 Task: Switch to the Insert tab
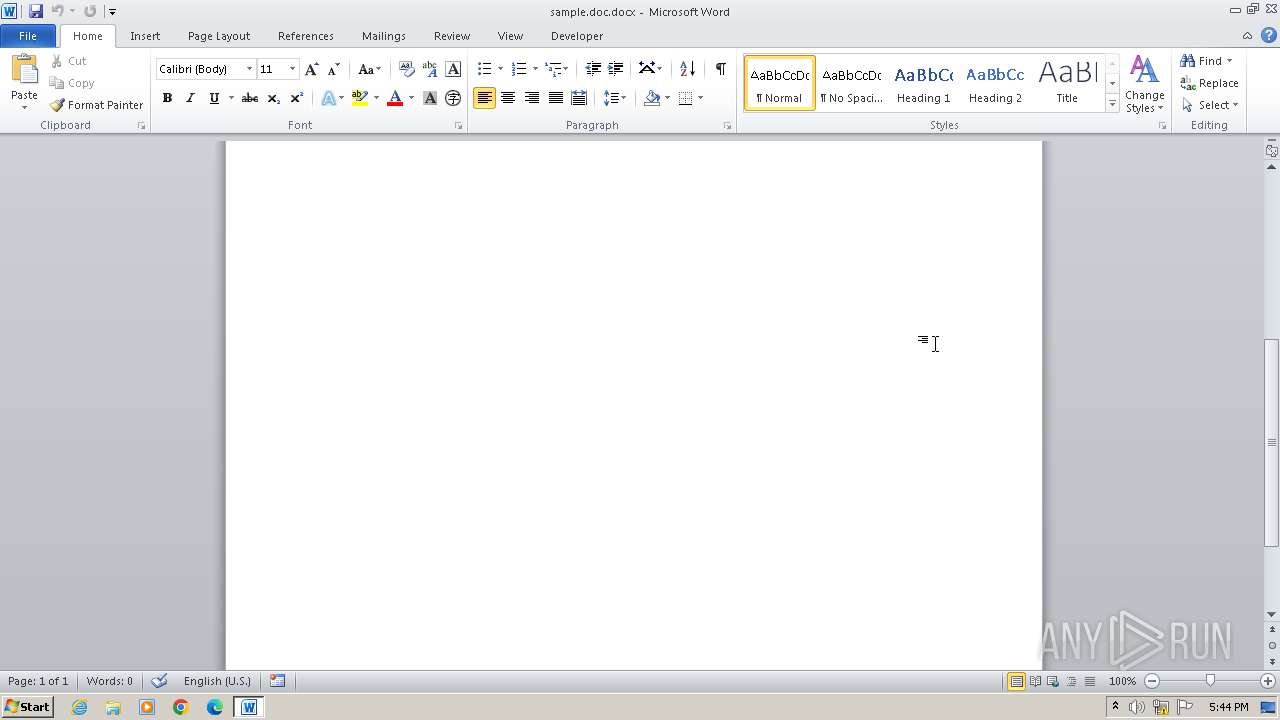tap(145, 36)
